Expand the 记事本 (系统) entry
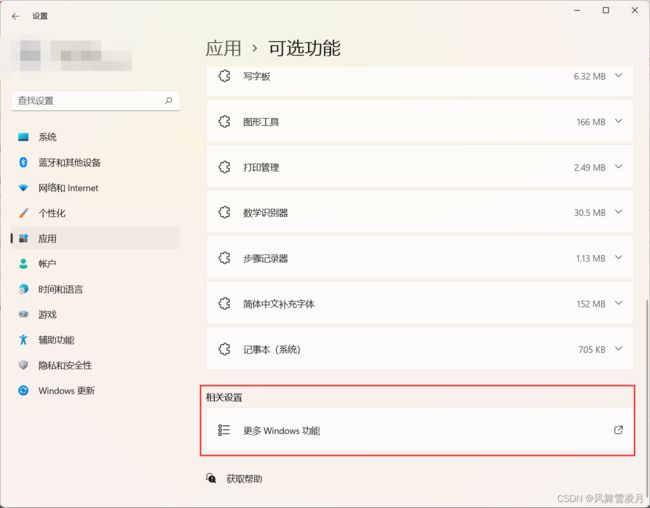The image size is (650, 508). 420,349
